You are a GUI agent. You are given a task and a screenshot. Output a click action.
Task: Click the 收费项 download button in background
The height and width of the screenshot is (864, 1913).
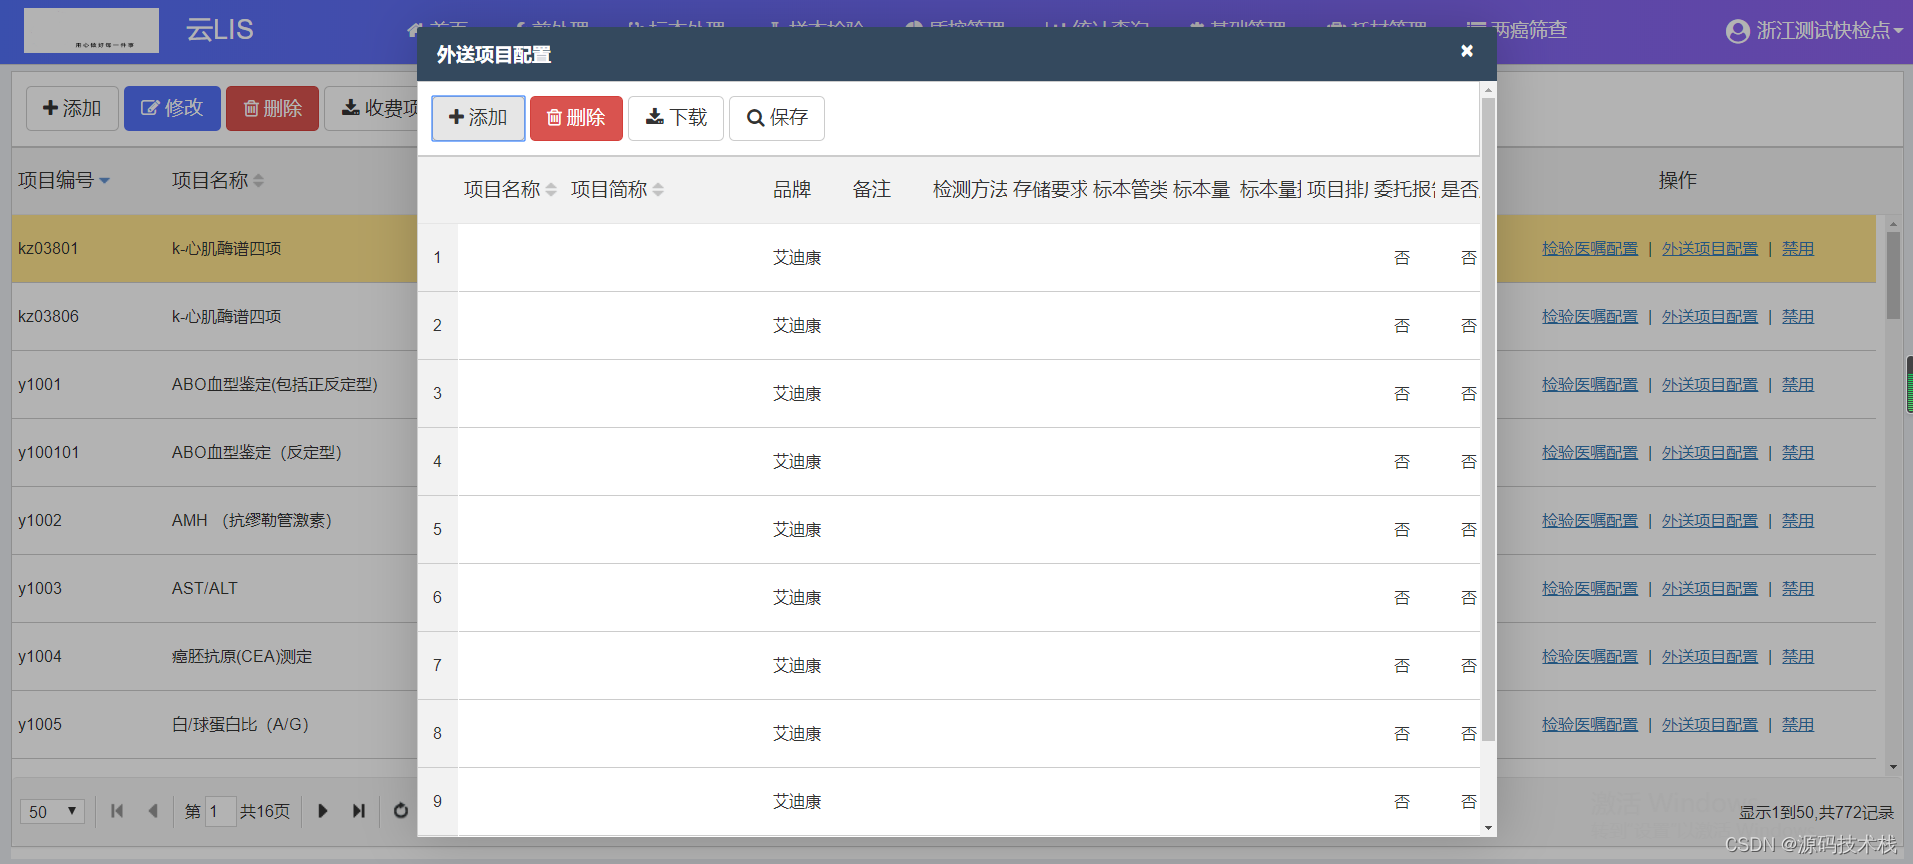(372, 108)
